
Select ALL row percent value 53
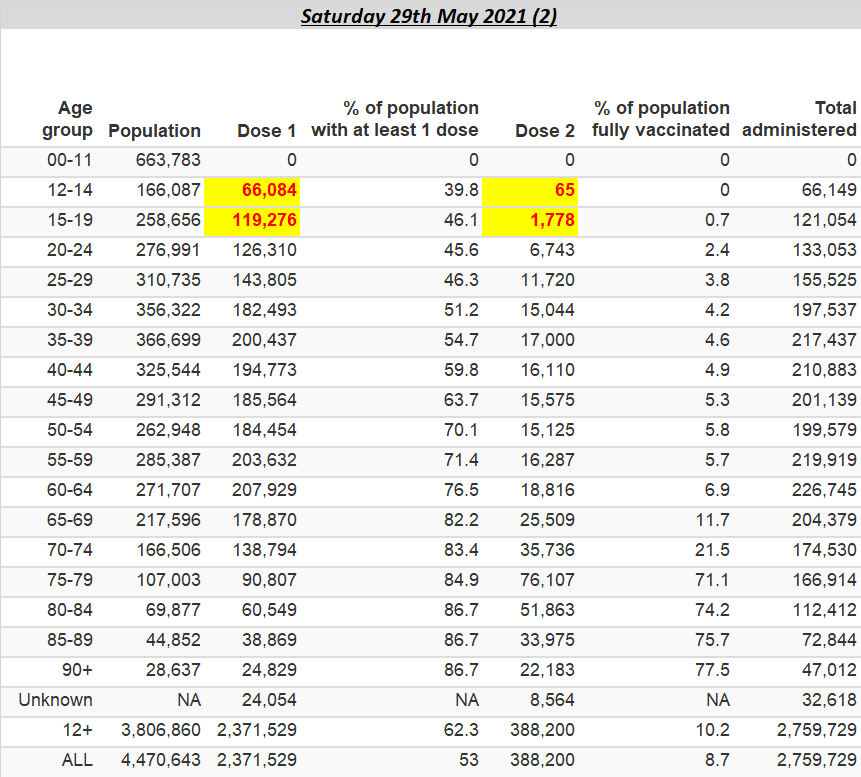(469, 760)
